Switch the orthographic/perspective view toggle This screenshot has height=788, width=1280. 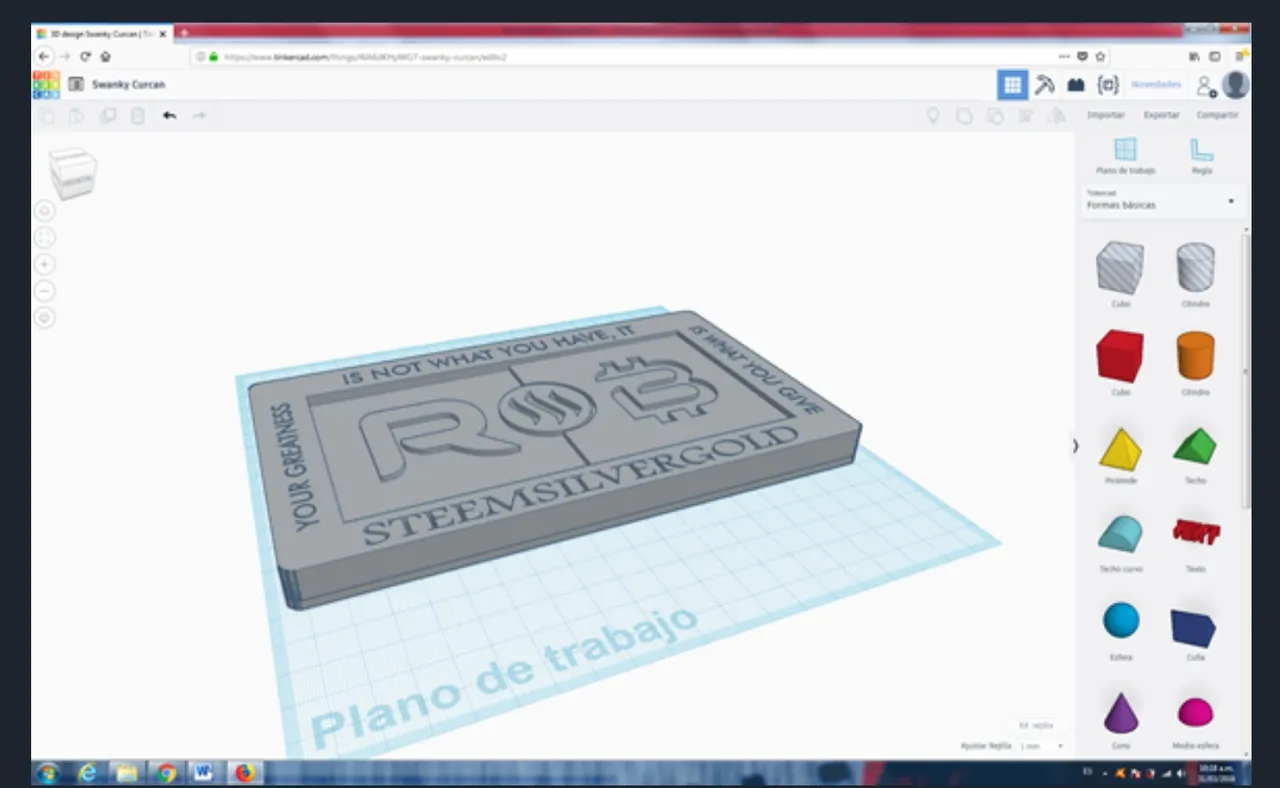pyautogui.click(x=45, y=318)
